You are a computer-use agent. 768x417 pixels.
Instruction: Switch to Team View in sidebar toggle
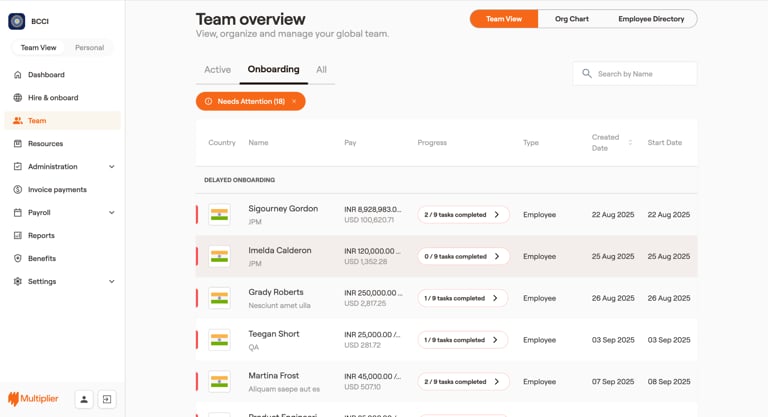point(38,48)
